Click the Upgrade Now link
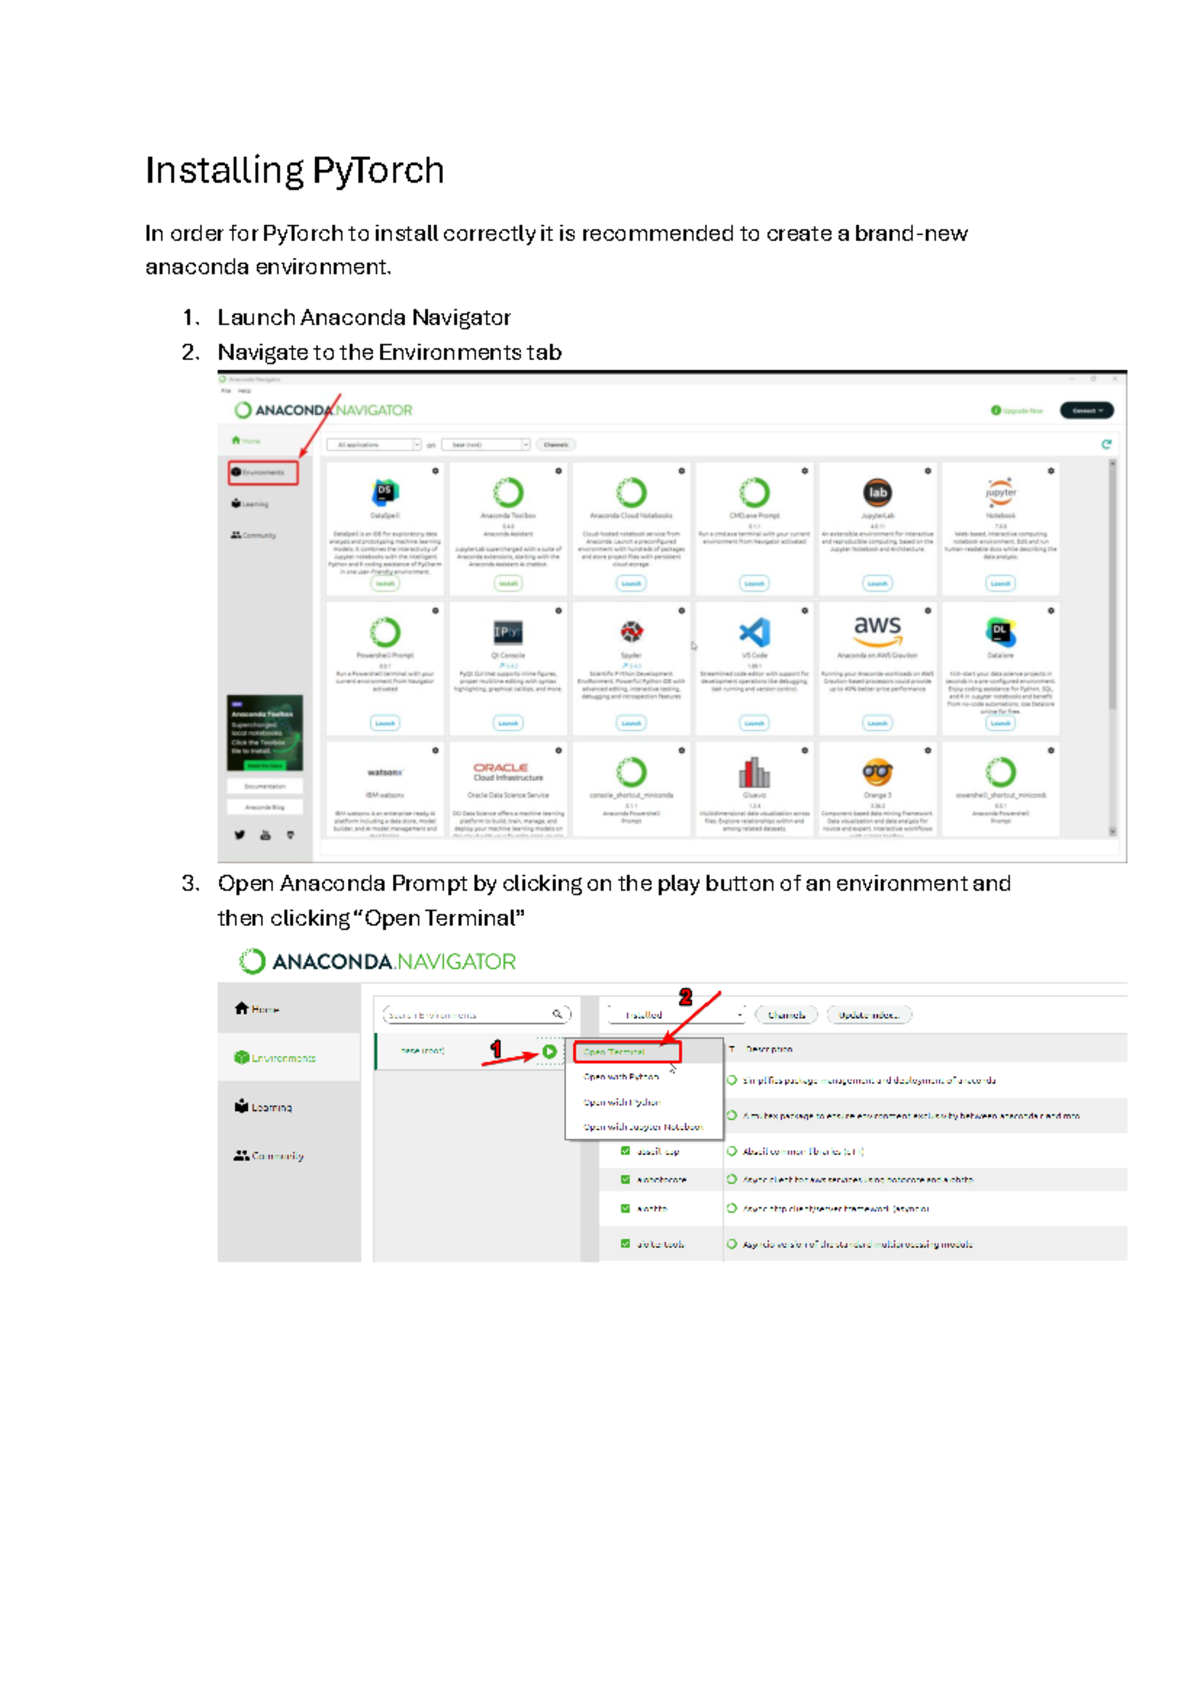This screenshot has height=1696, width=1200. point(1017,410)
